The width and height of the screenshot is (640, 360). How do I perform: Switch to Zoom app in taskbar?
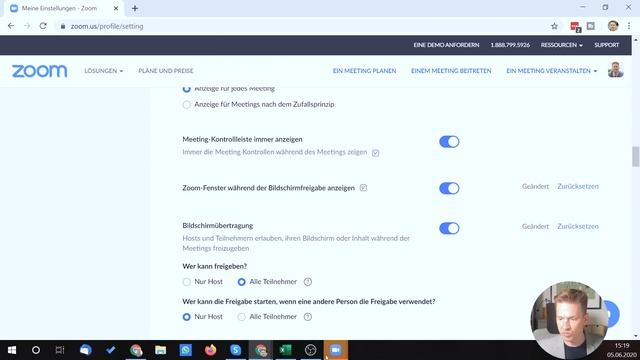[x=336, y=350]
